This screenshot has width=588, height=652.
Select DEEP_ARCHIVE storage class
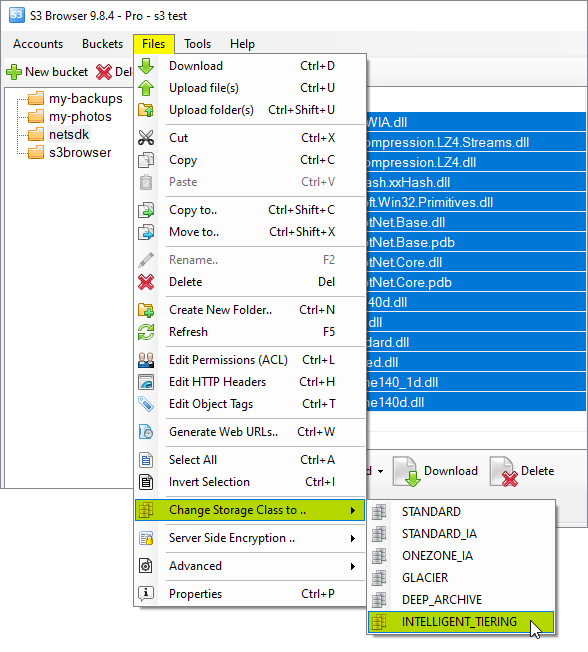click(x=461, y=600)
